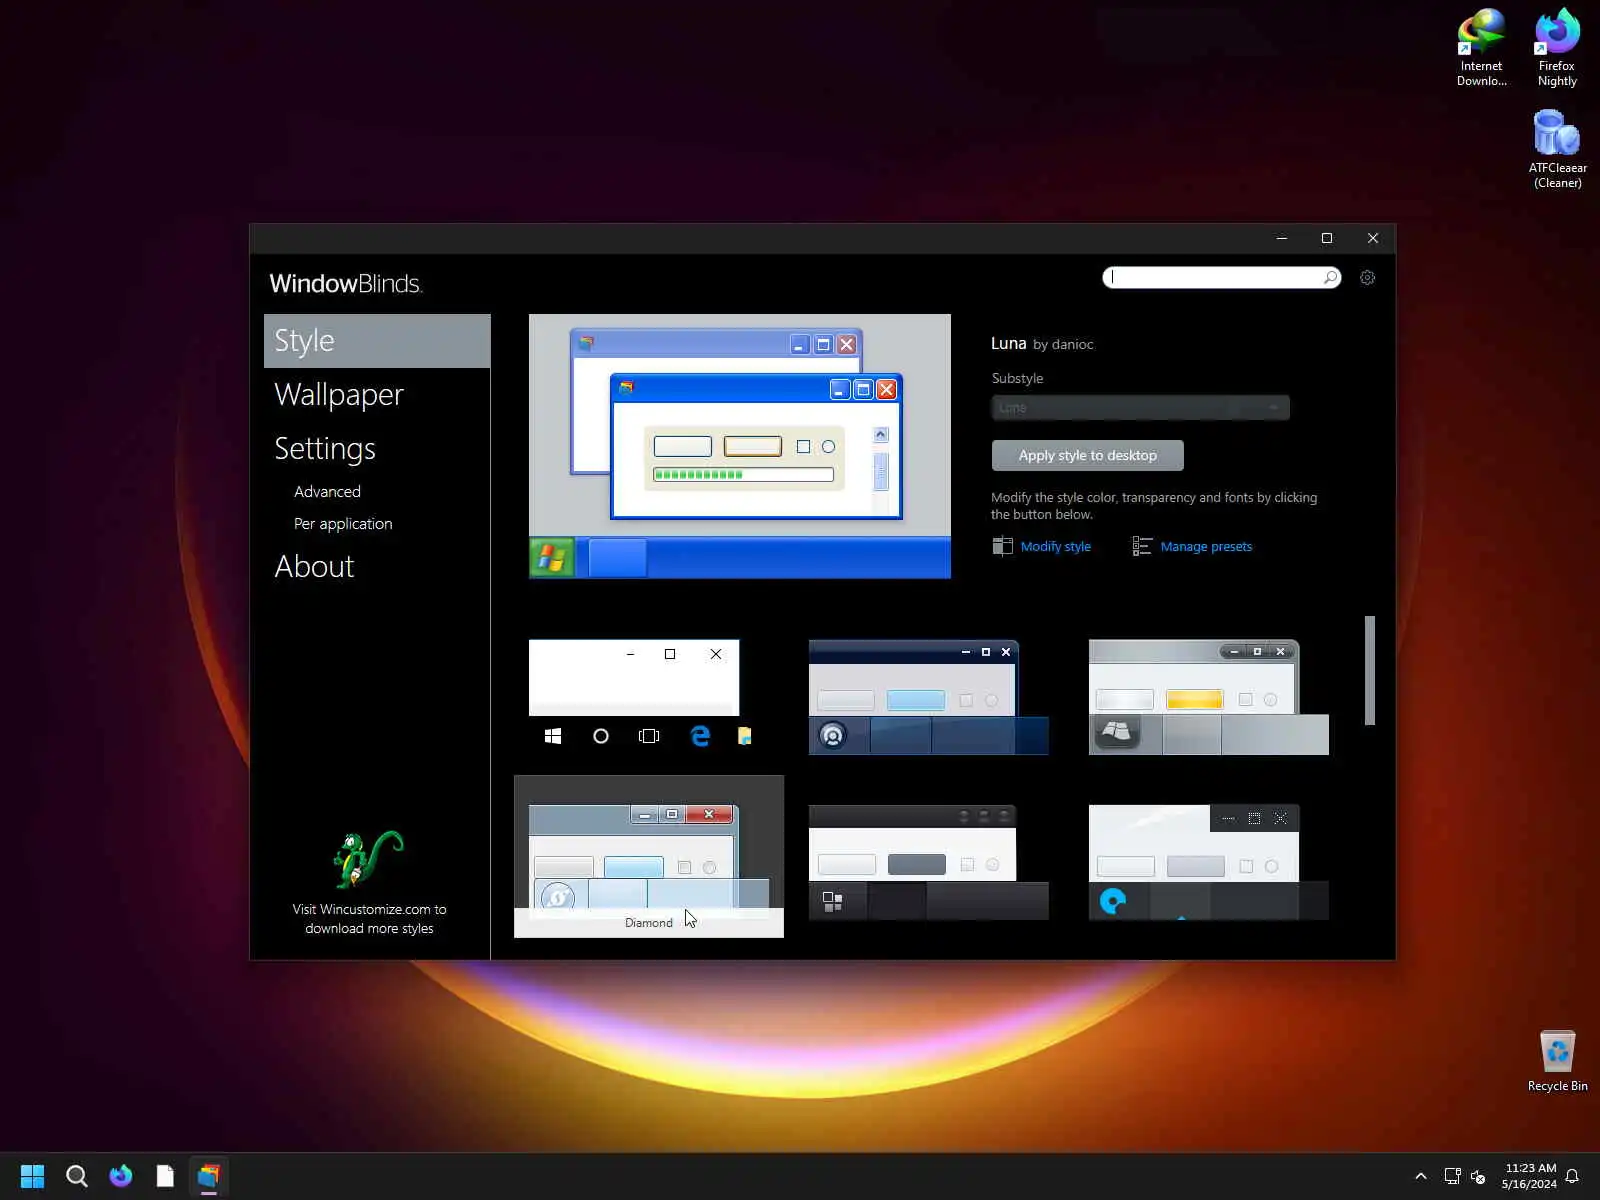
Task: Close the WindowBlinds window
Action: click(x=1373, y=238)
